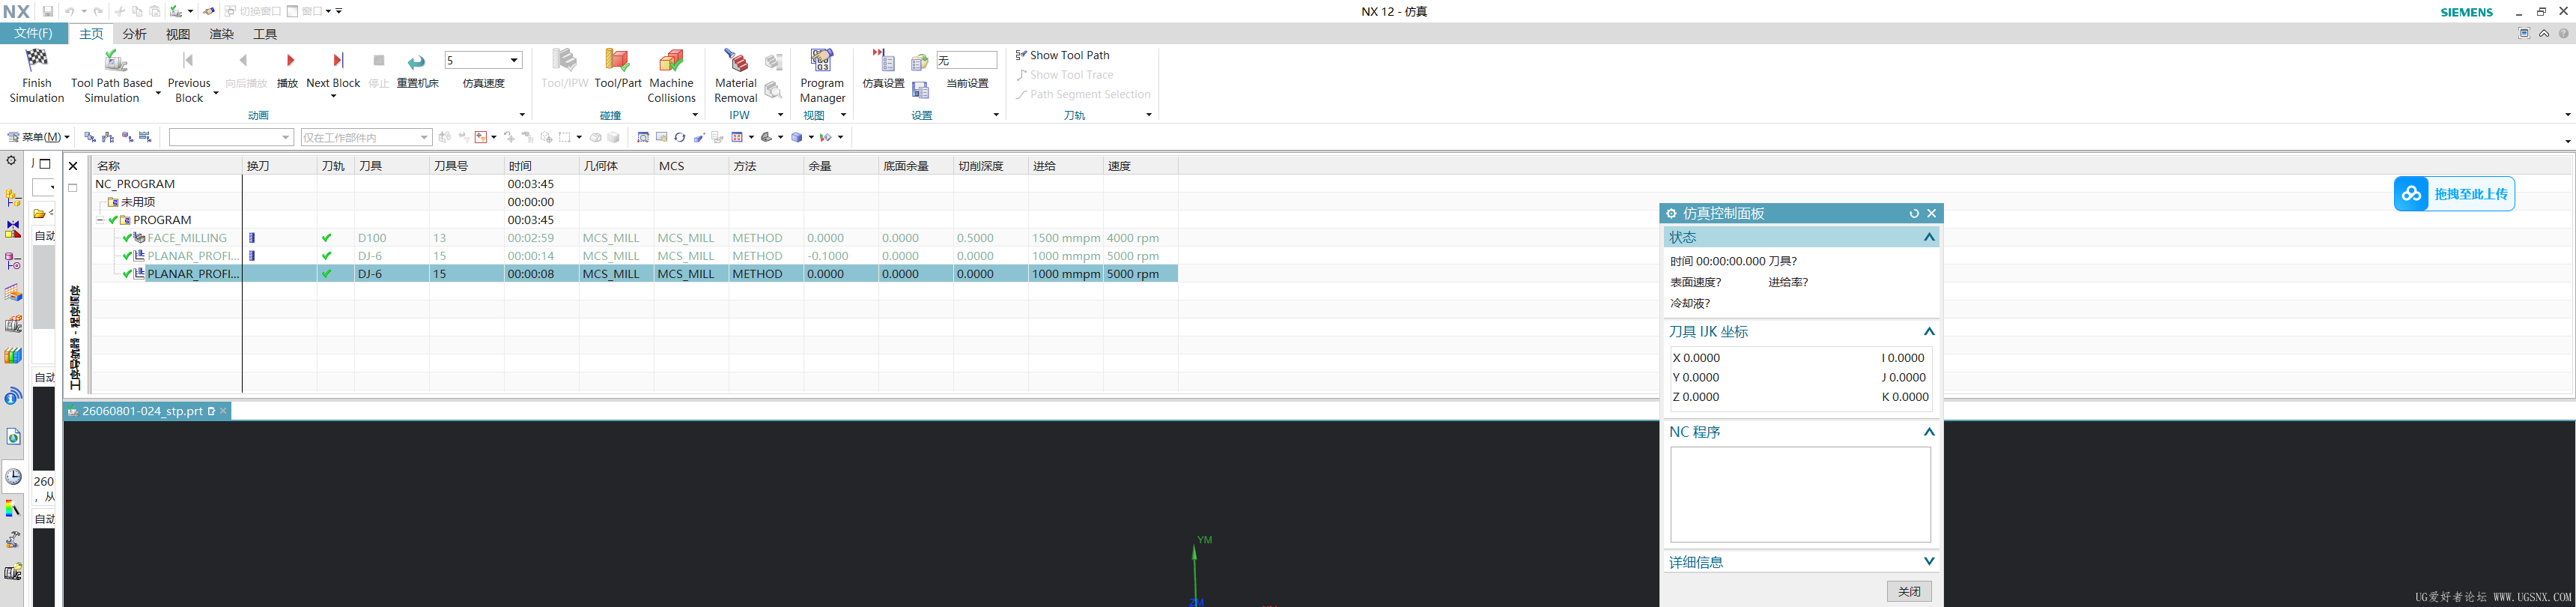
Task: Open Tool Path Based Simulation
Action: tap(112, 76)
